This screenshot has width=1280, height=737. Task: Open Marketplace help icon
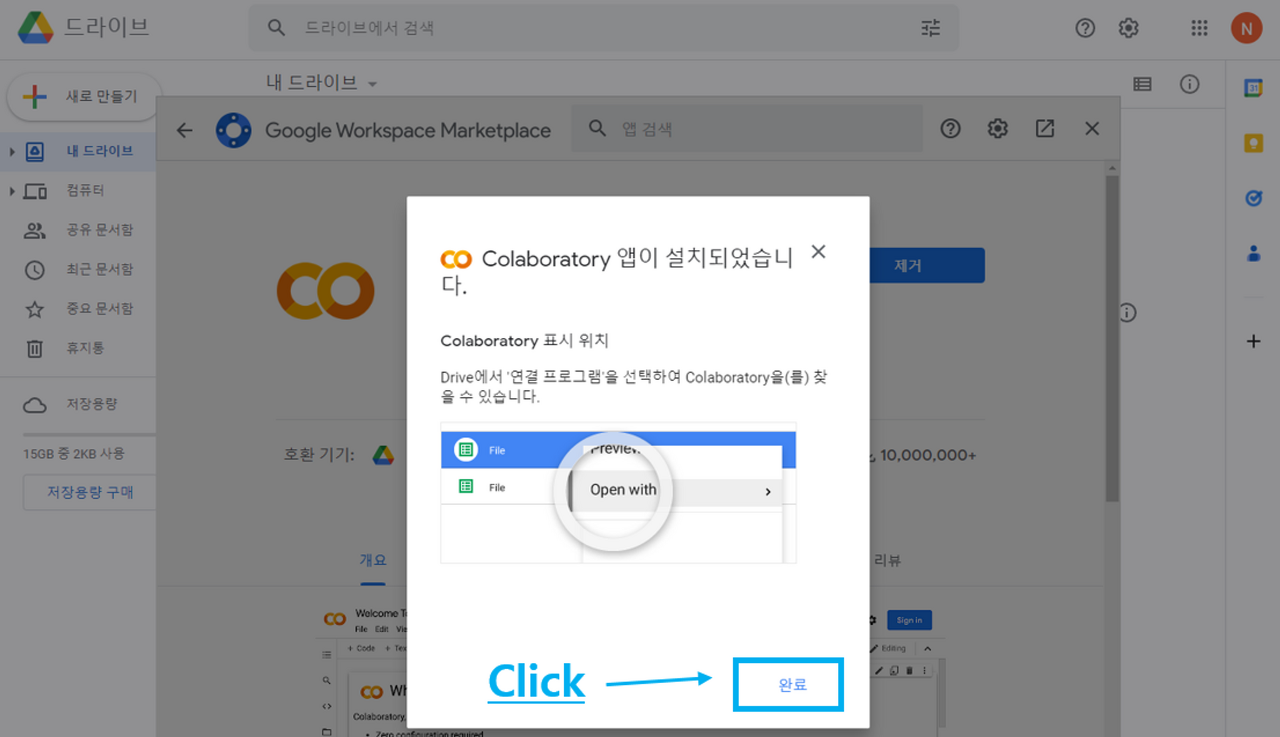pos(950,129)
